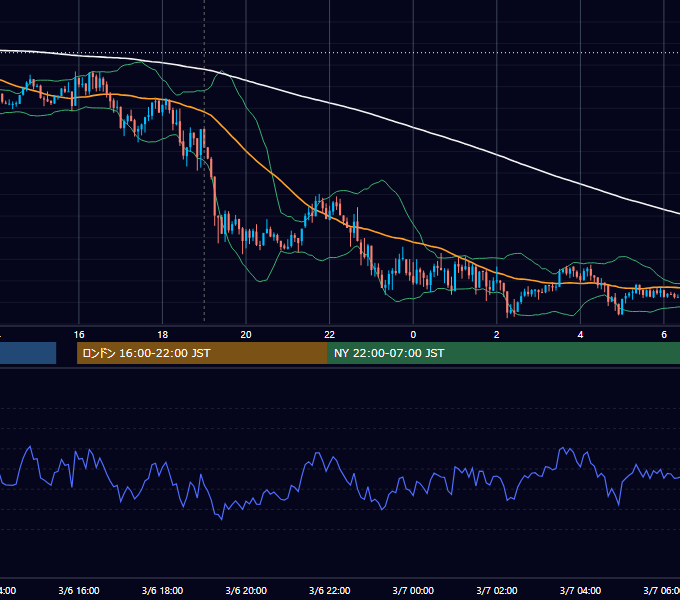The image size is (680, 600).
Task: Click the hour label 6 on the price chart axis
Action: (664, 334)
